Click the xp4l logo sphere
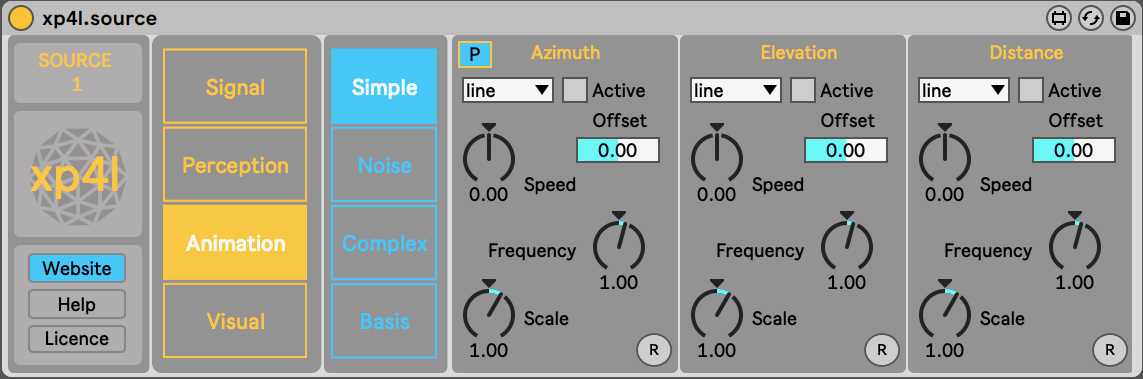 [78, 174]
